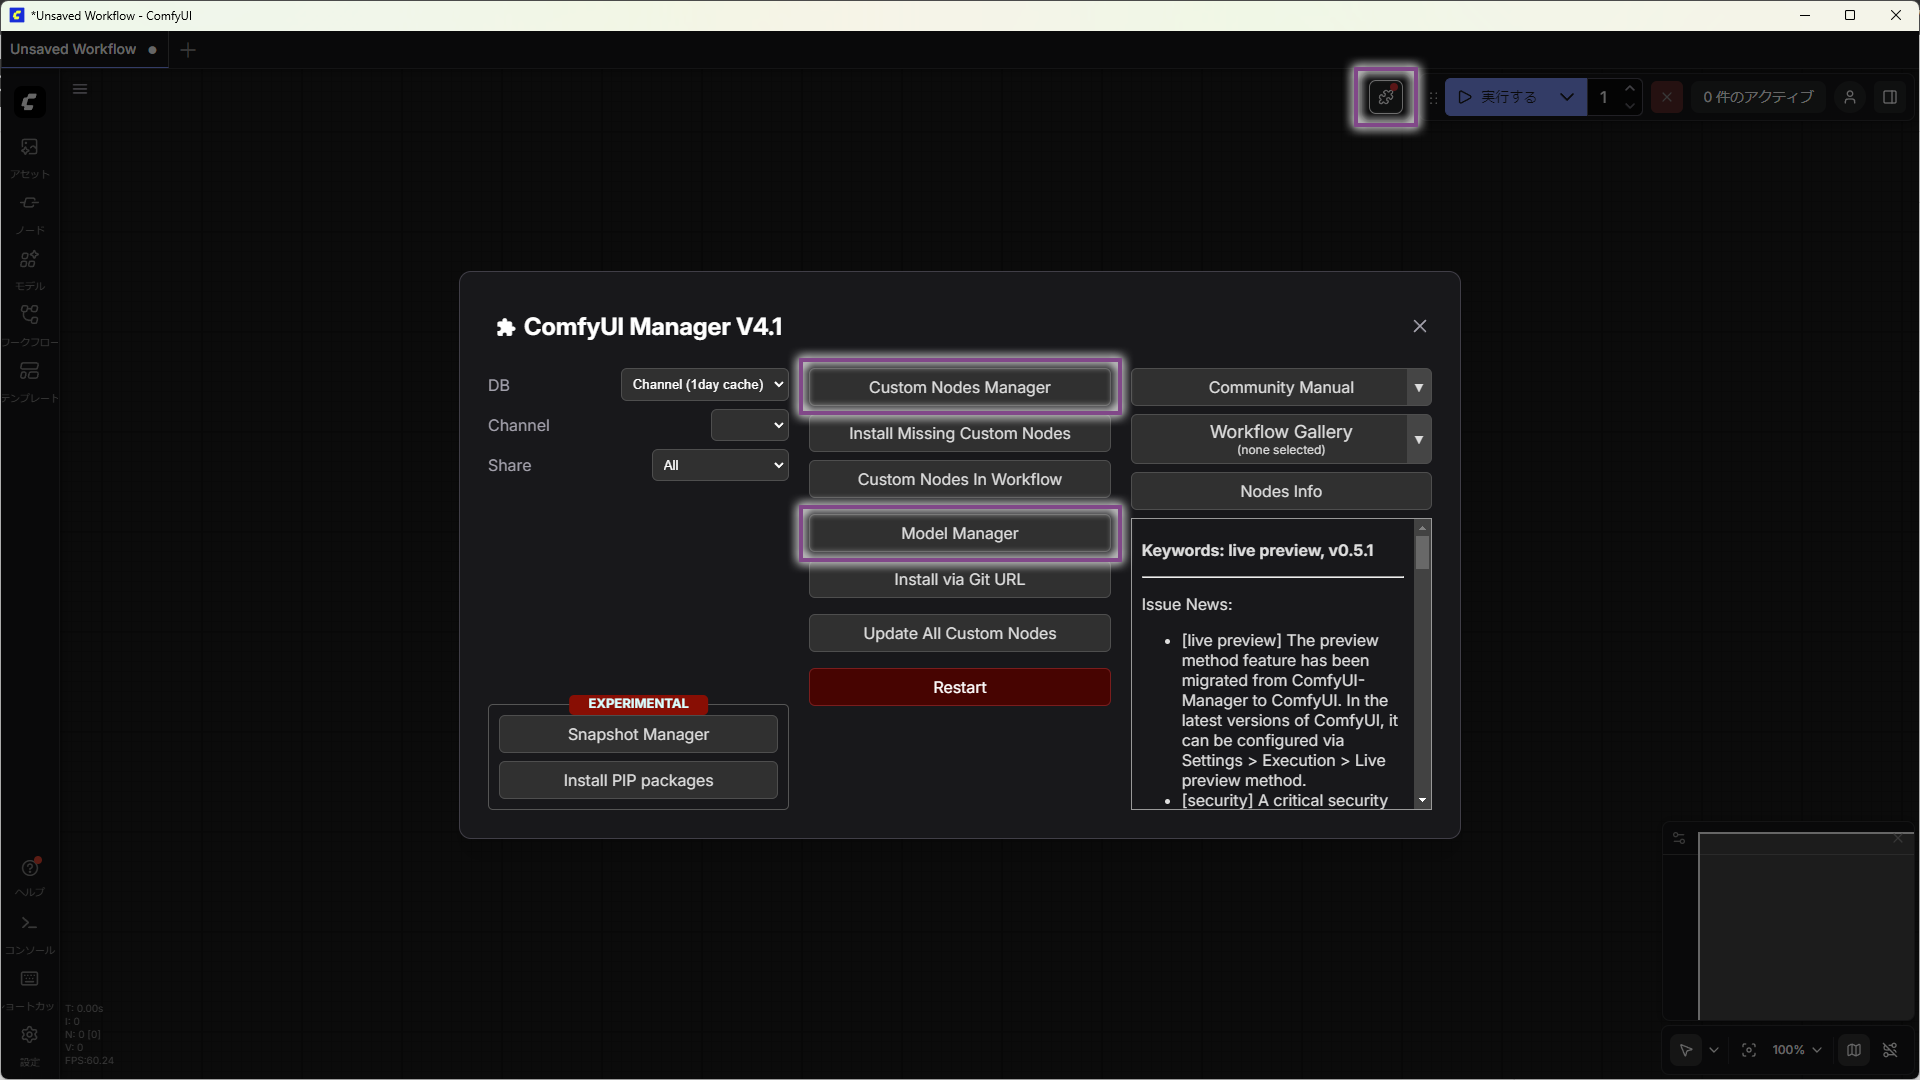
Task: Select the Unsaved Workflow tab
Action: click(74, 49)
